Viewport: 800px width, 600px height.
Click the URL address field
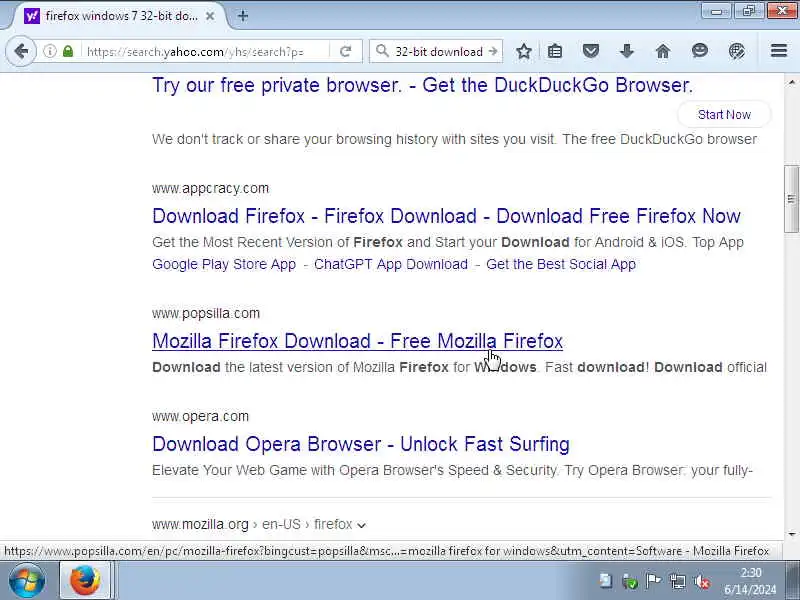click(207, 52)
